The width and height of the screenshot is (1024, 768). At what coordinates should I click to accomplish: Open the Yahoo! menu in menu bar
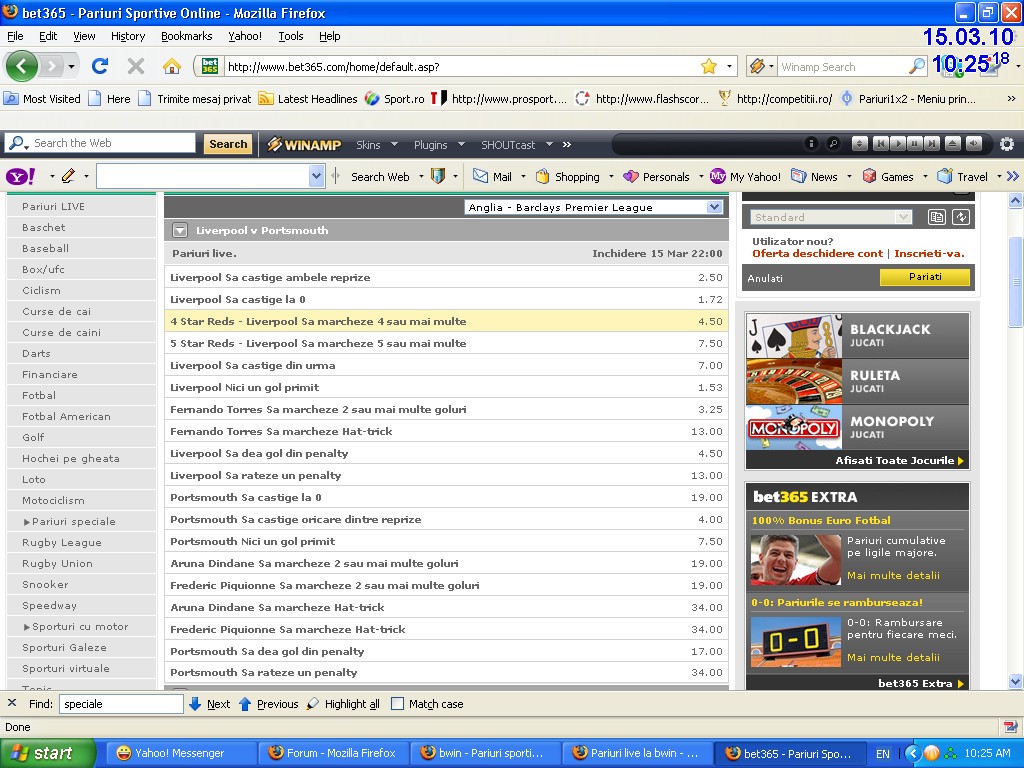tap(245, 36)
